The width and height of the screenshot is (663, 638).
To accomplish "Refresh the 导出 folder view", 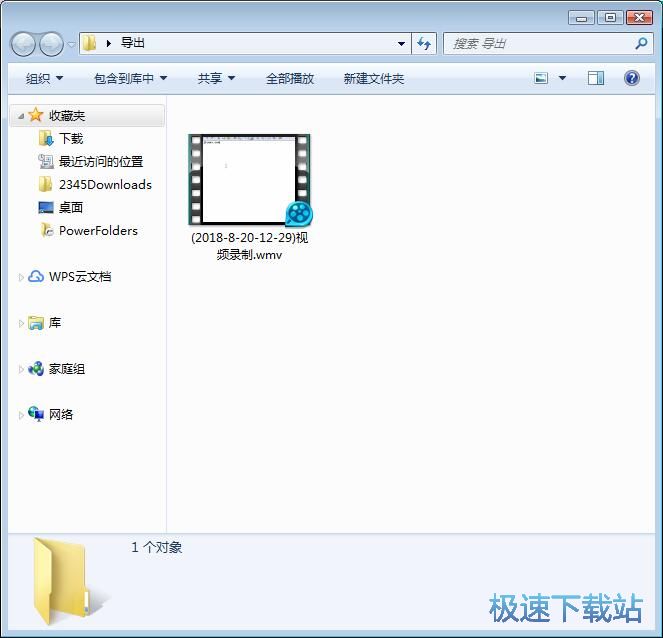I will point(424,44).
